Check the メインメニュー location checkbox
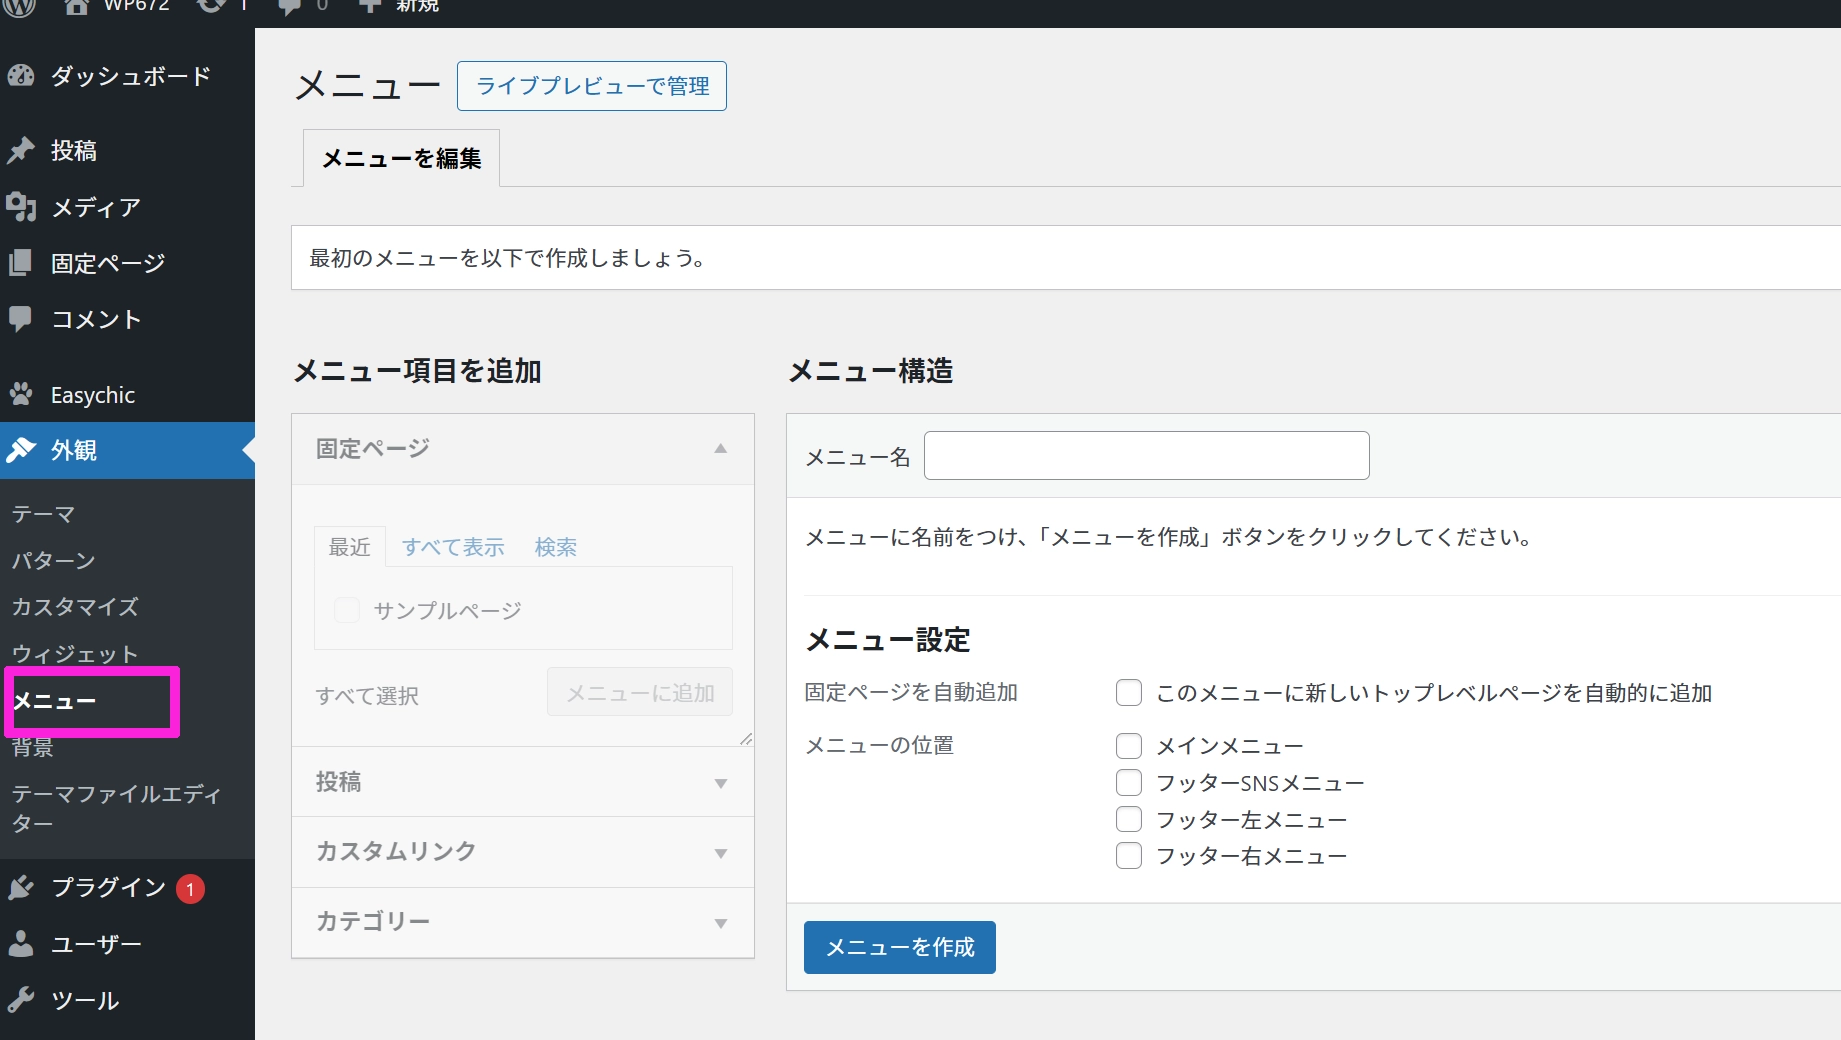The width and height of the screenshot is (1841, 1040). point(1129,746)
